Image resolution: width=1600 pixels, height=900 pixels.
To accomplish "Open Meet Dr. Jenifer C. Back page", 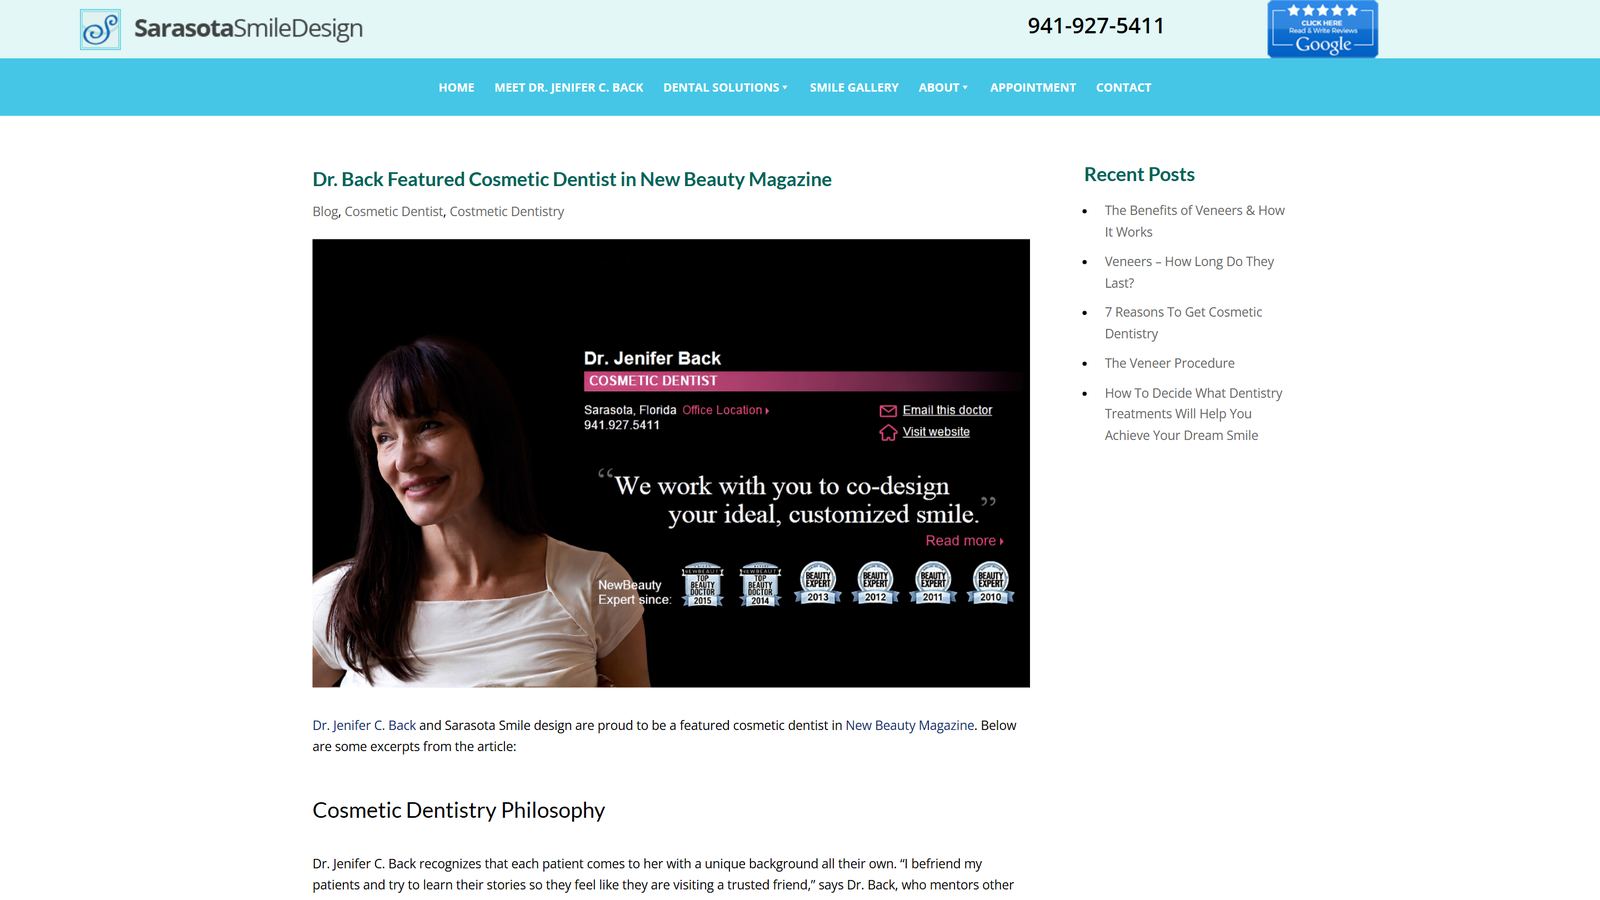I will [569, 88].
